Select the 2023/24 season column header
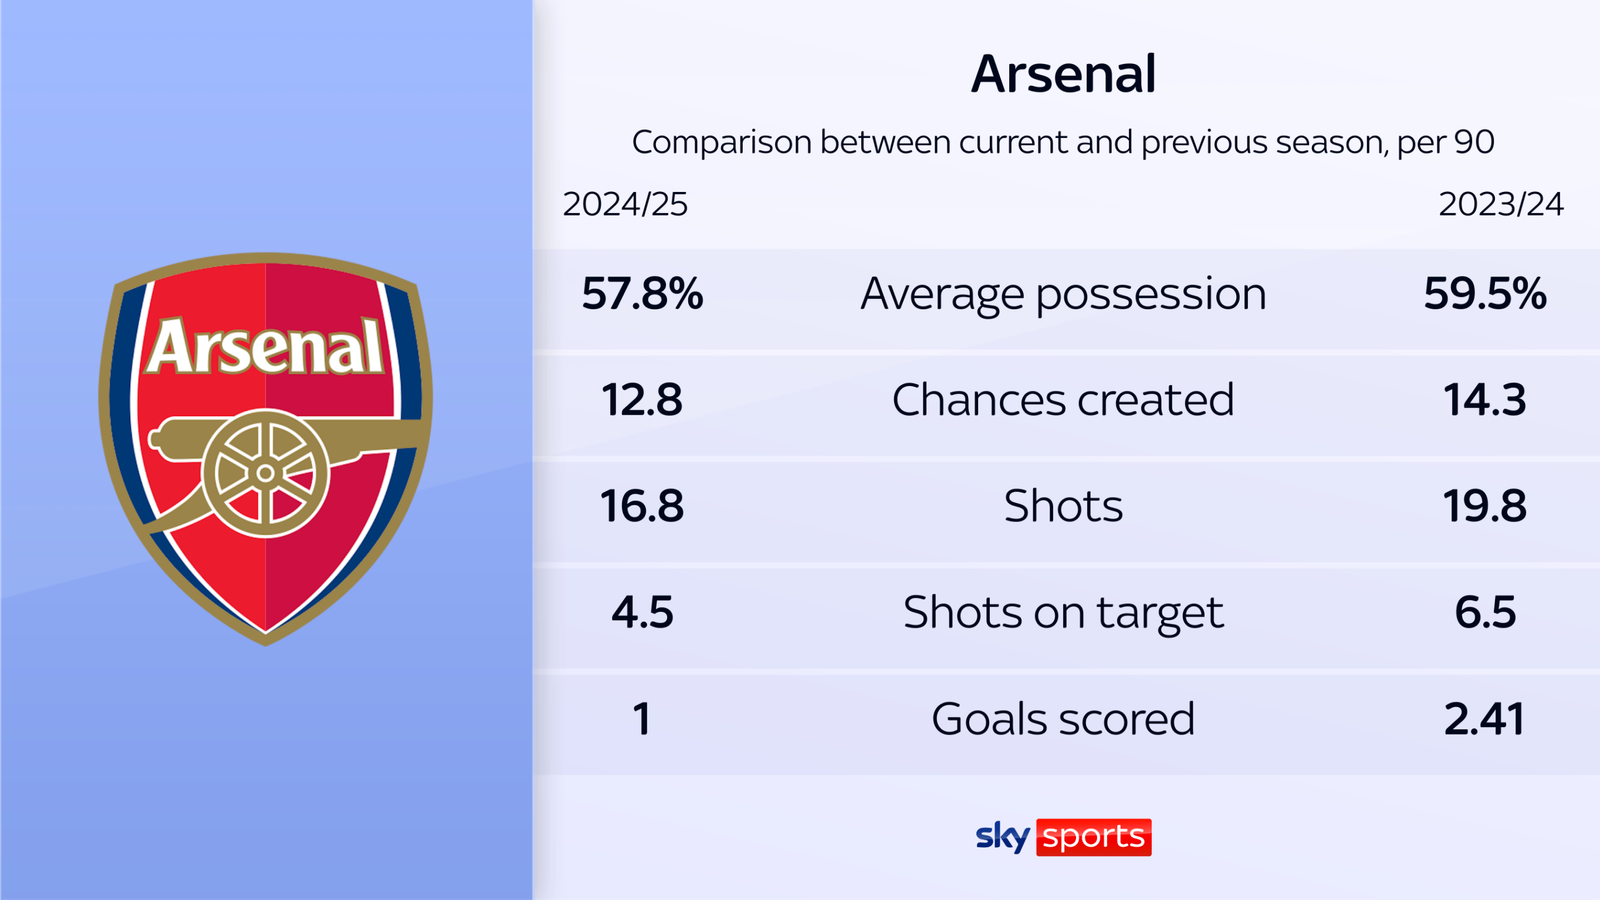Viewport: 1600px width, 900px height. click(x=1500, y=204)
